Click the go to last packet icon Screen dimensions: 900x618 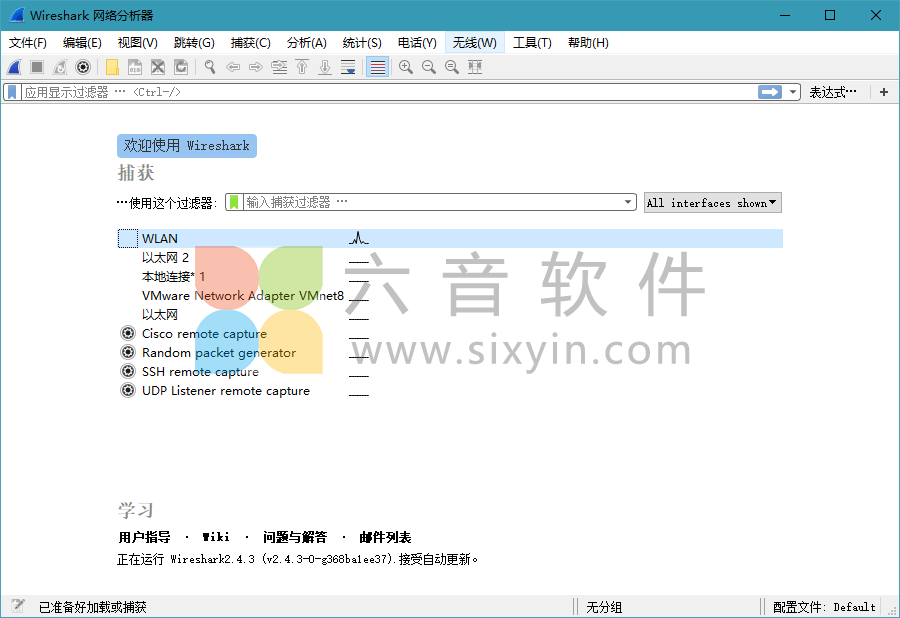322,67
